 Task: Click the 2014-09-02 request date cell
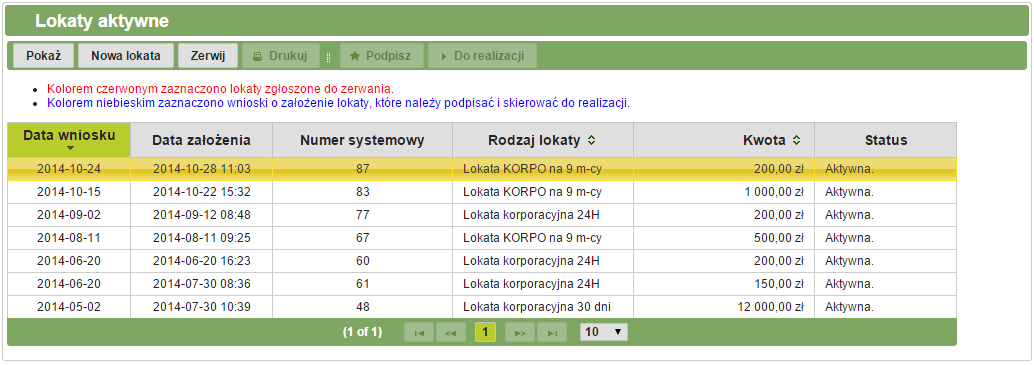69,215
